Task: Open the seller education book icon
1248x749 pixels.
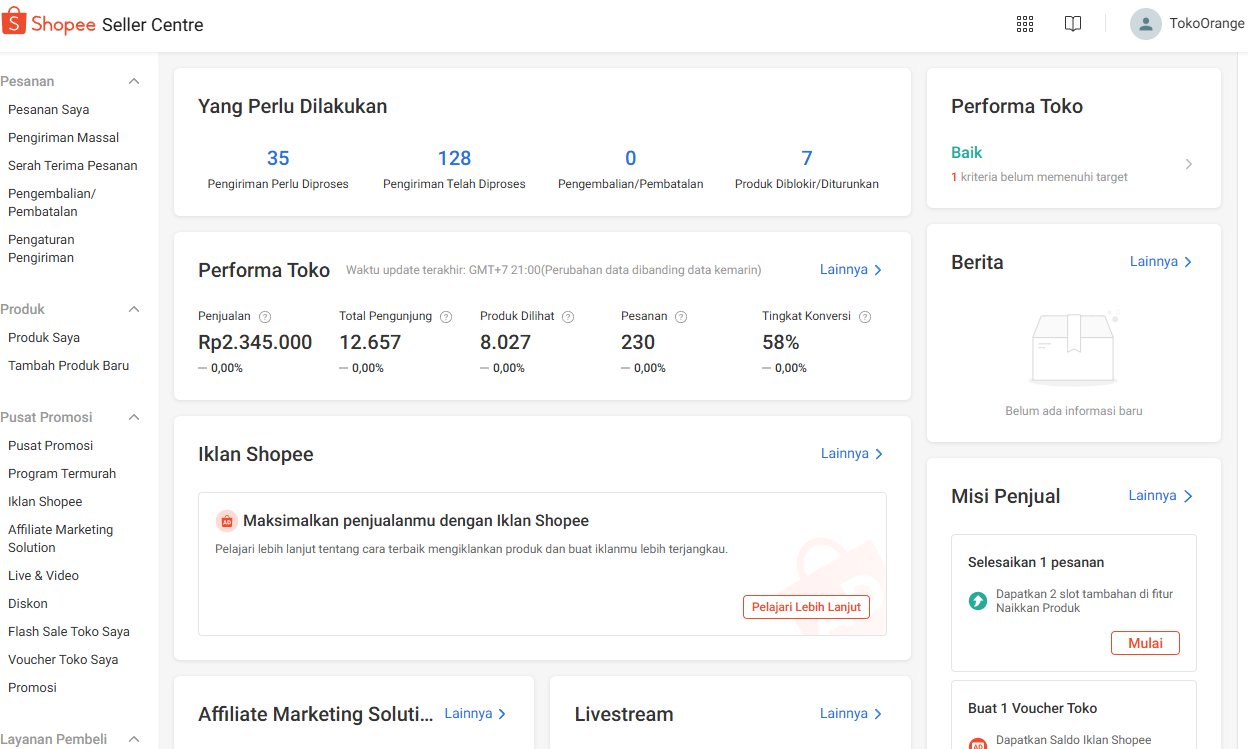Action: tap(1073, 24)
